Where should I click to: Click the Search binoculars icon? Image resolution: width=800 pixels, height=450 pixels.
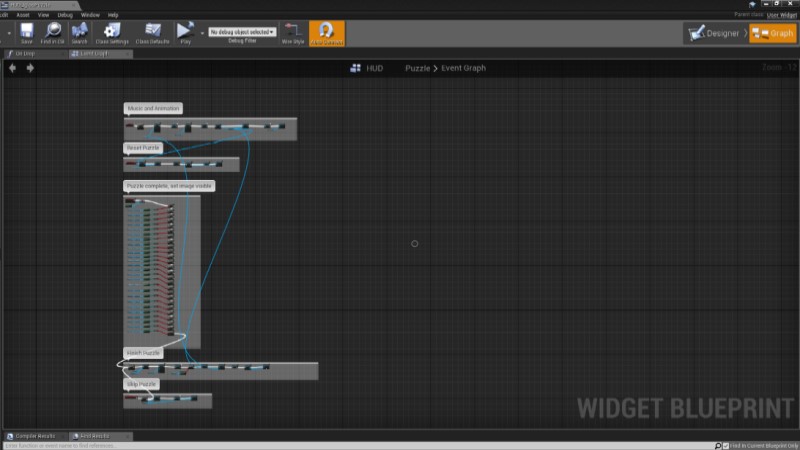point(79,33)
